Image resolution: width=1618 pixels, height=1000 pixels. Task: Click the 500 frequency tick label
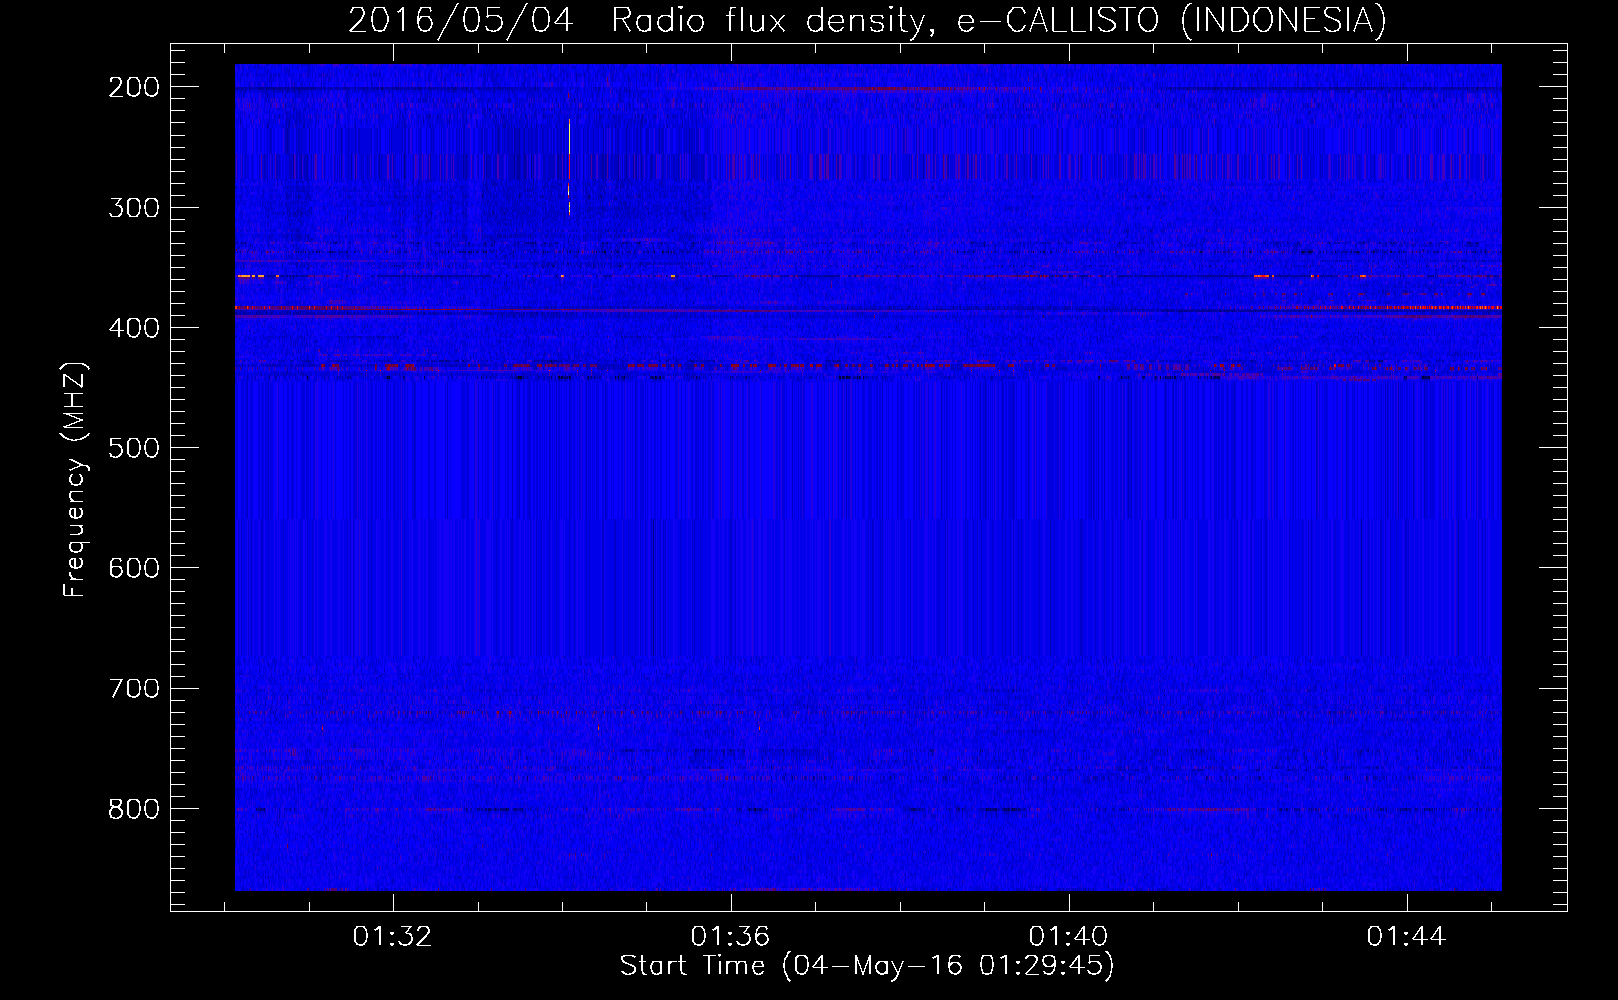pyautogui.click(x=134, y=448)
